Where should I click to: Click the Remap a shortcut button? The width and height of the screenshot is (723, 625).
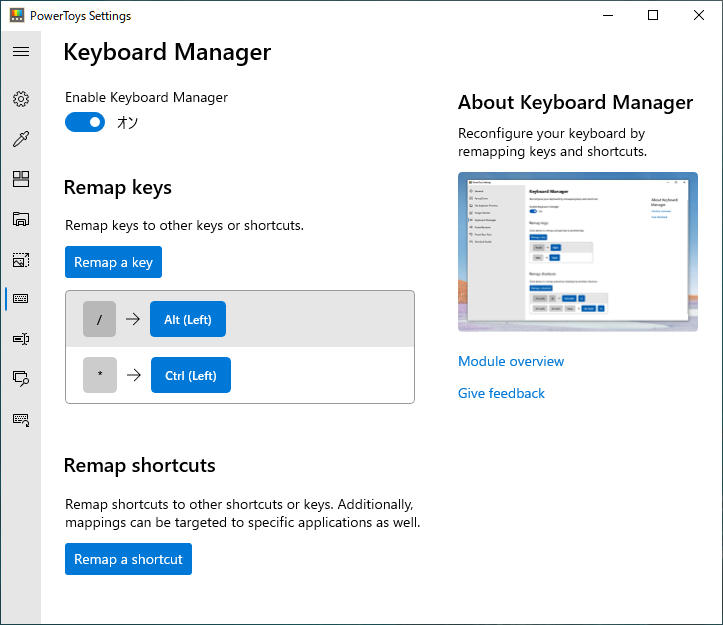pyautogui.click(x=128, y=559)
